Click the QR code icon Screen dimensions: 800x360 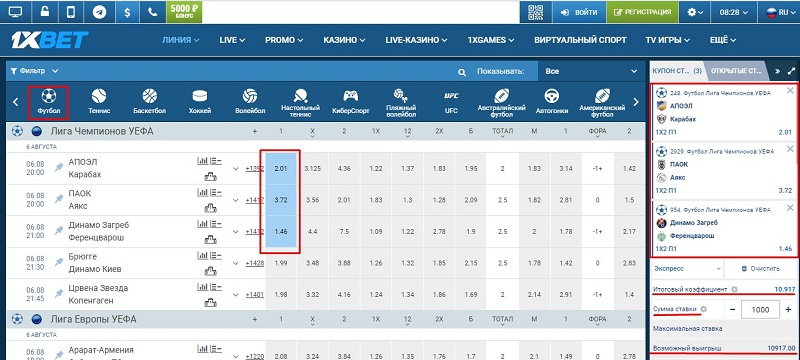point(535,12)
